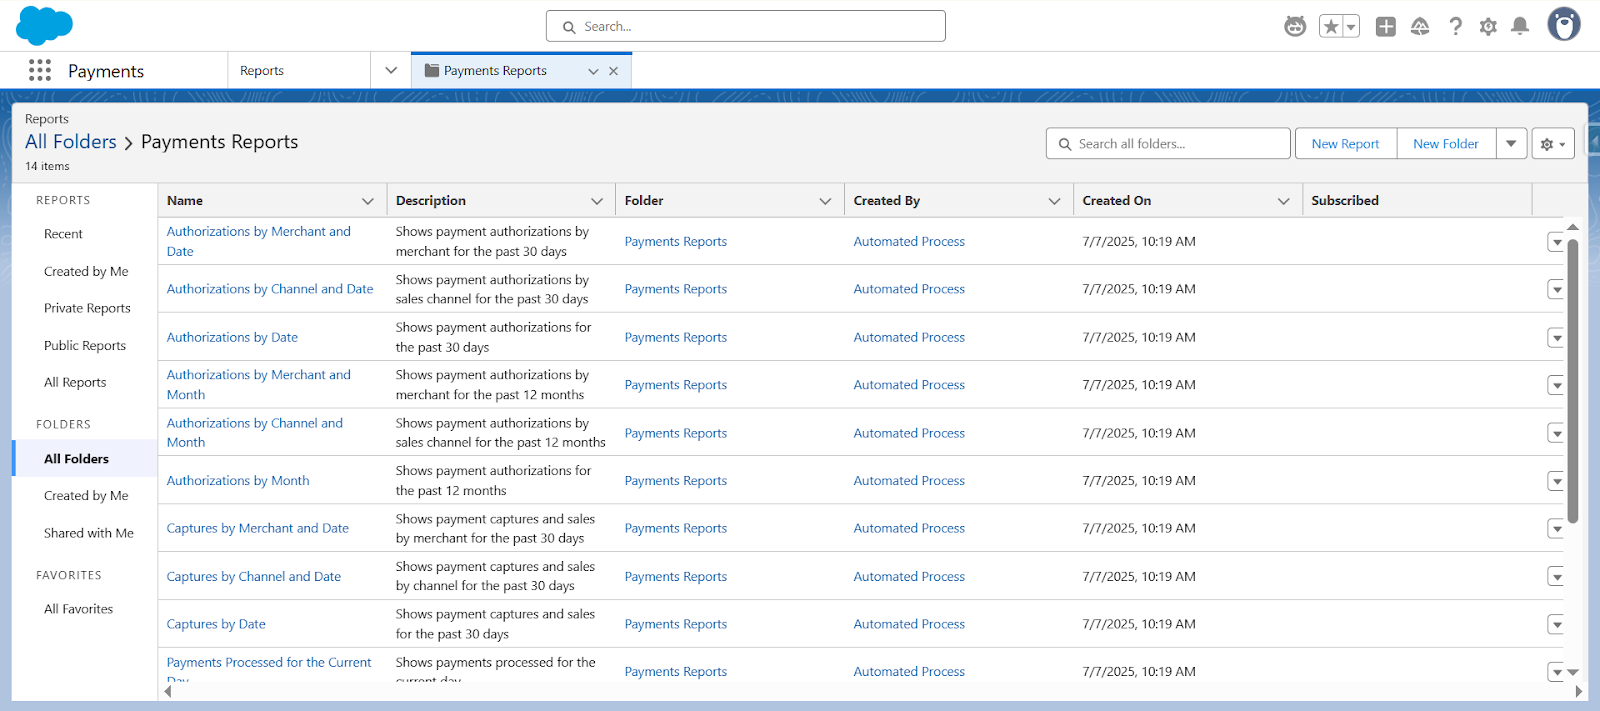The height and width of the screenshot is (711, 1600).
Task: Open the favorites list dropdown arrow
Action: [x=1351, y=26]
